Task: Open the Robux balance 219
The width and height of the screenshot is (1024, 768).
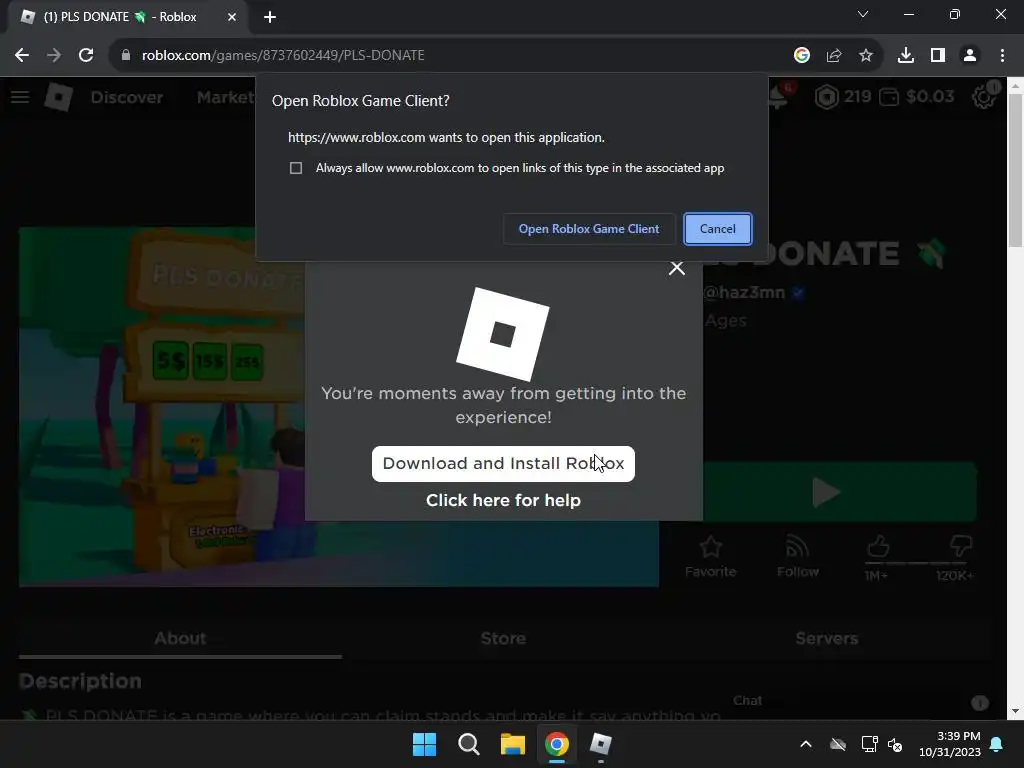Action: point(843,97)
